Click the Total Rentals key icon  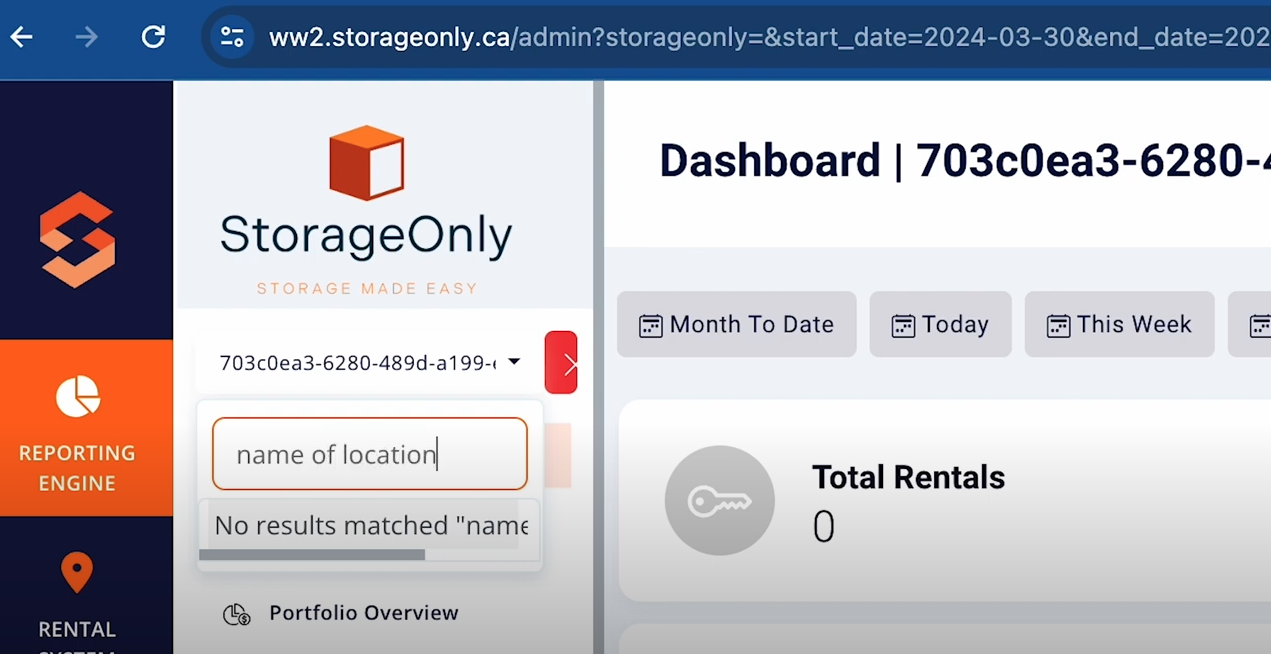[x=720, y=501]
